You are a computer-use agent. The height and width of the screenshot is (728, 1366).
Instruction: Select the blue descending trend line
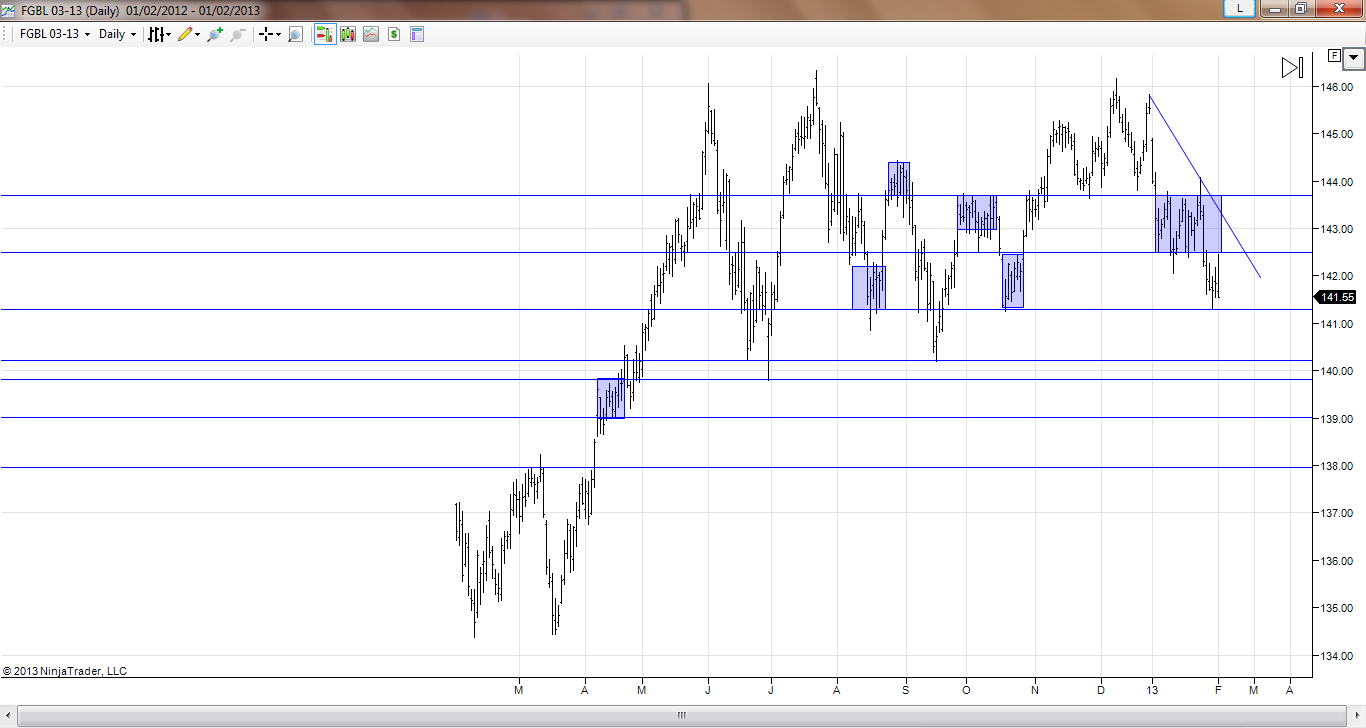coord(1205,186)
